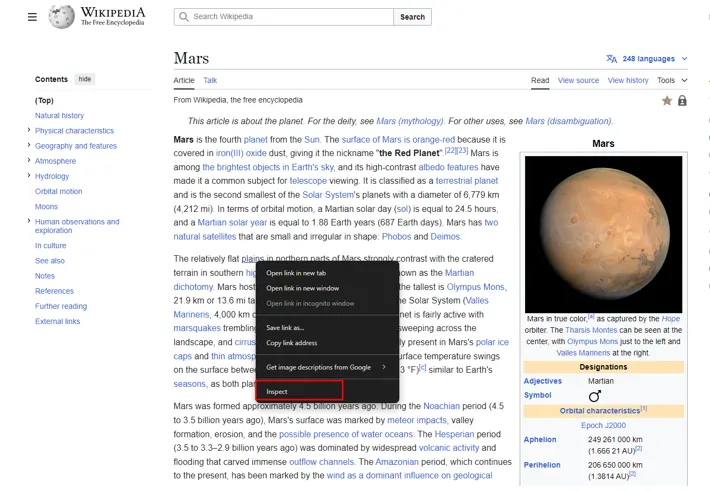Image resolution: width=710 pixels, height=491 pixels.
Task: Click the Wikipedia globe logo
Action: click(62, 17)
